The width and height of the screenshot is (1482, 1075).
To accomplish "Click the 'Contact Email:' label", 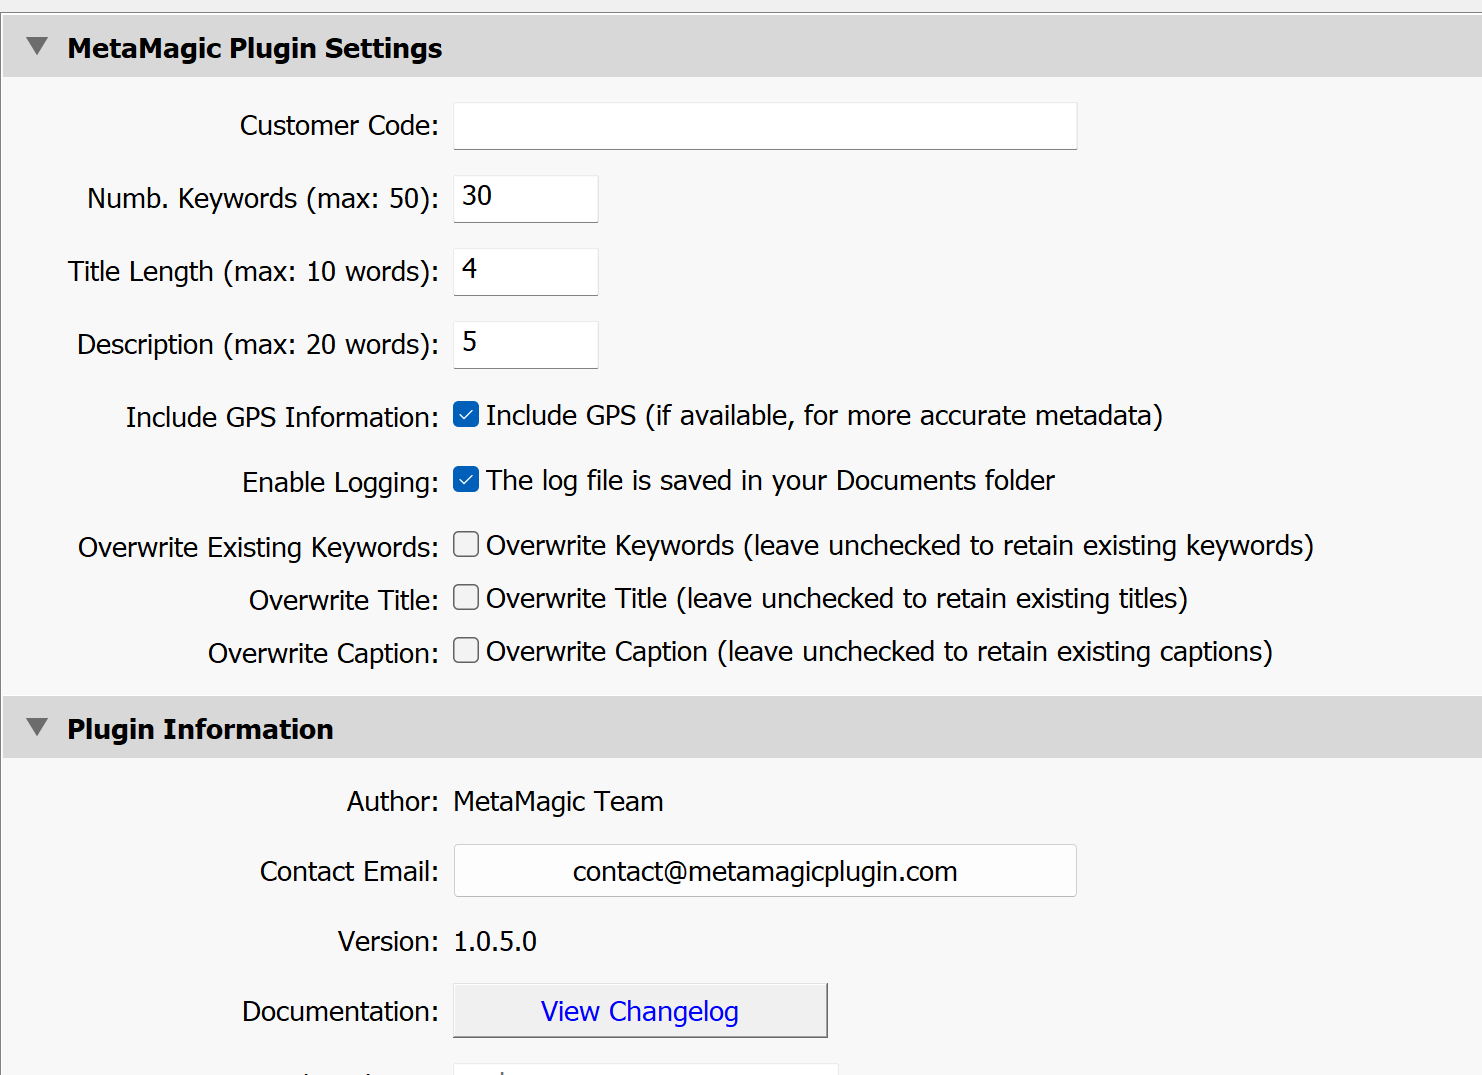I will pyautogui.click(x=349, y=872).
